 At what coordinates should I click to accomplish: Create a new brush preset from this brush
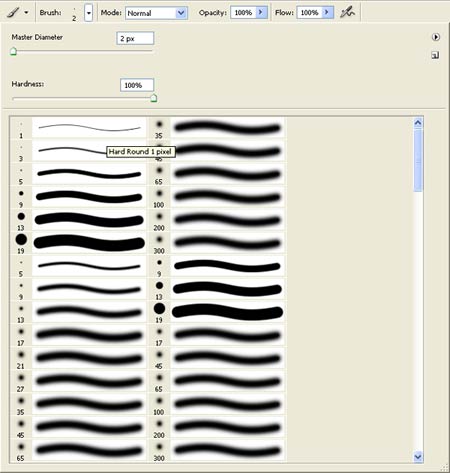pos(435,55)
